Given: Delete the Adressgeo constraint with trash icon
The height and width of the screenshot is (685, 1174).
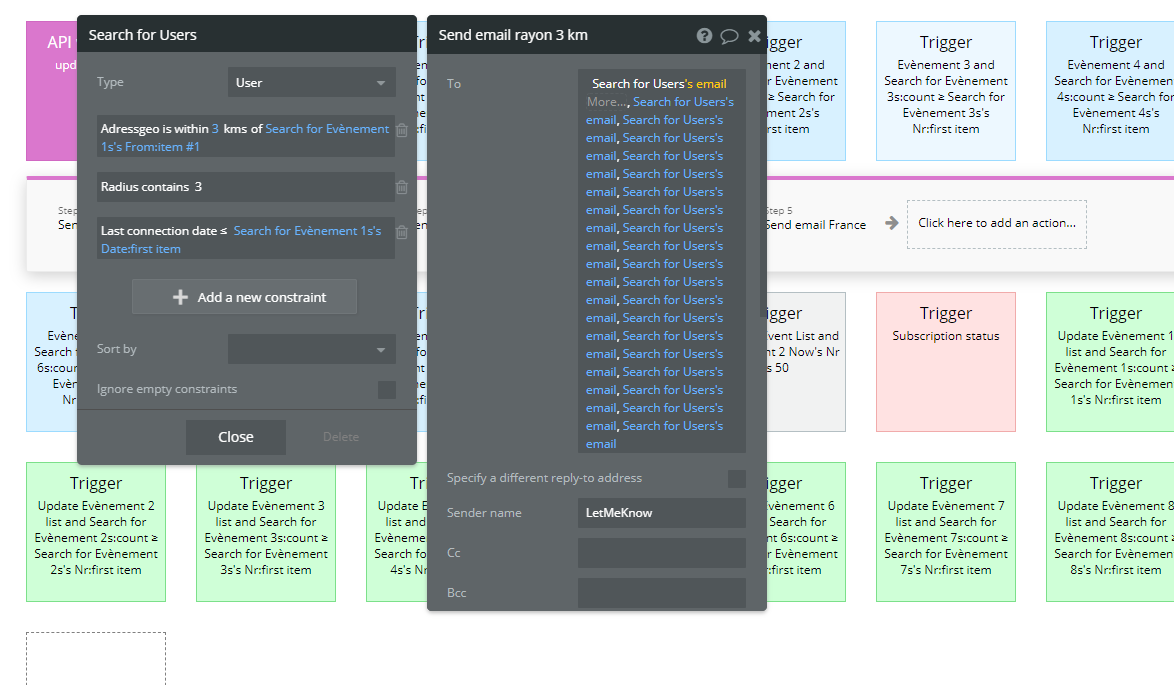Looking at the screenshot, I should point(402,130).
